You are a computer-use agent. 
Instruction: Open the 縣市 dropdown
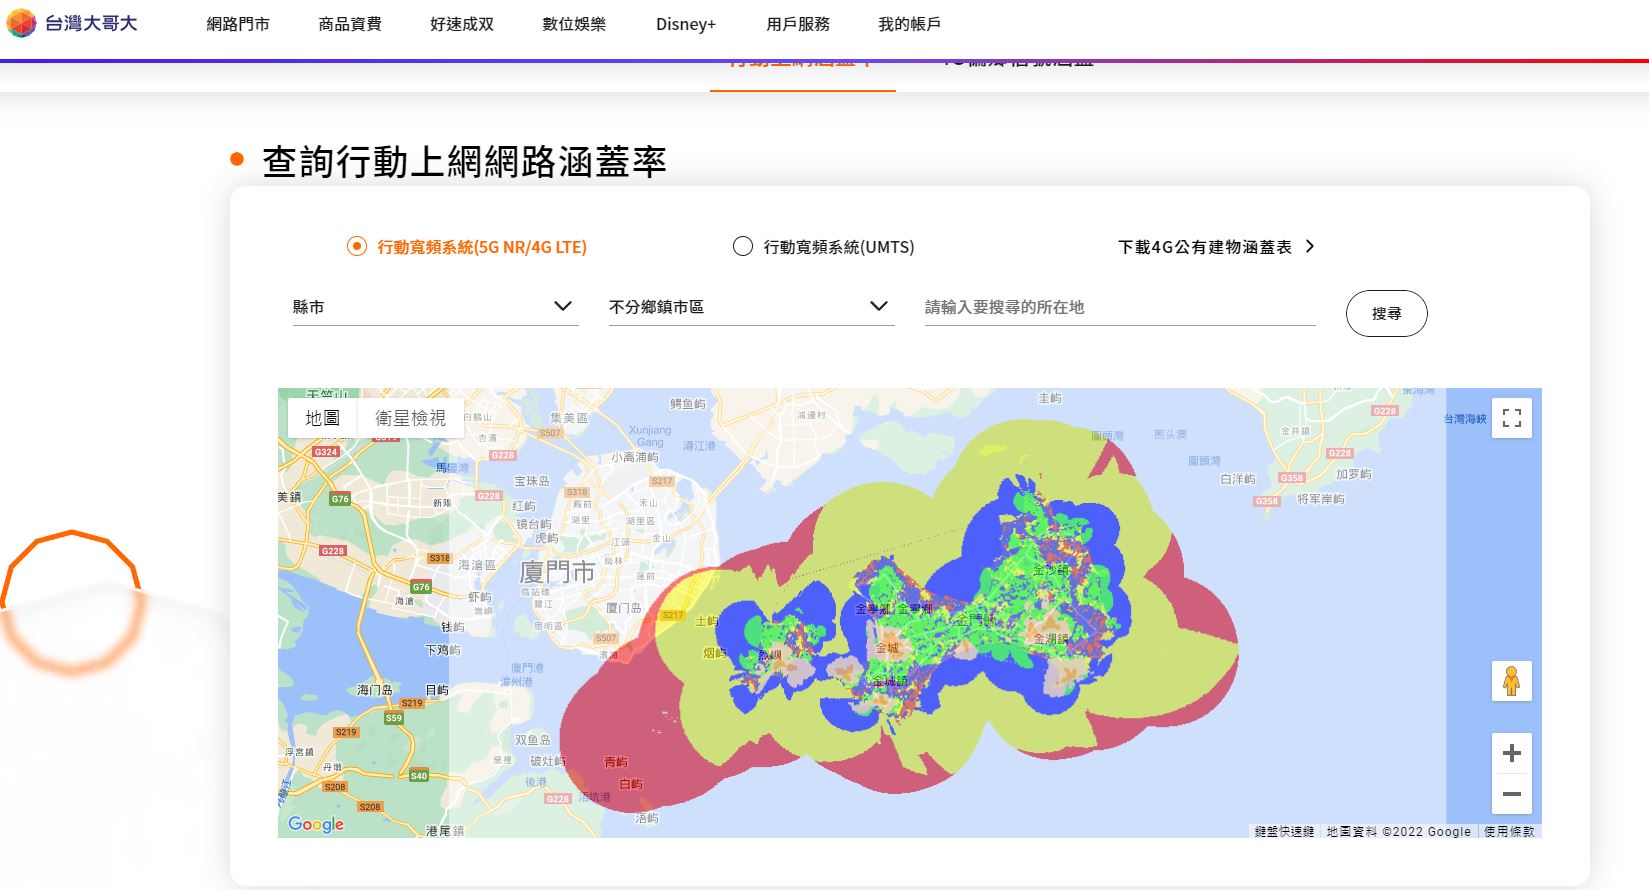click(434, 307)
